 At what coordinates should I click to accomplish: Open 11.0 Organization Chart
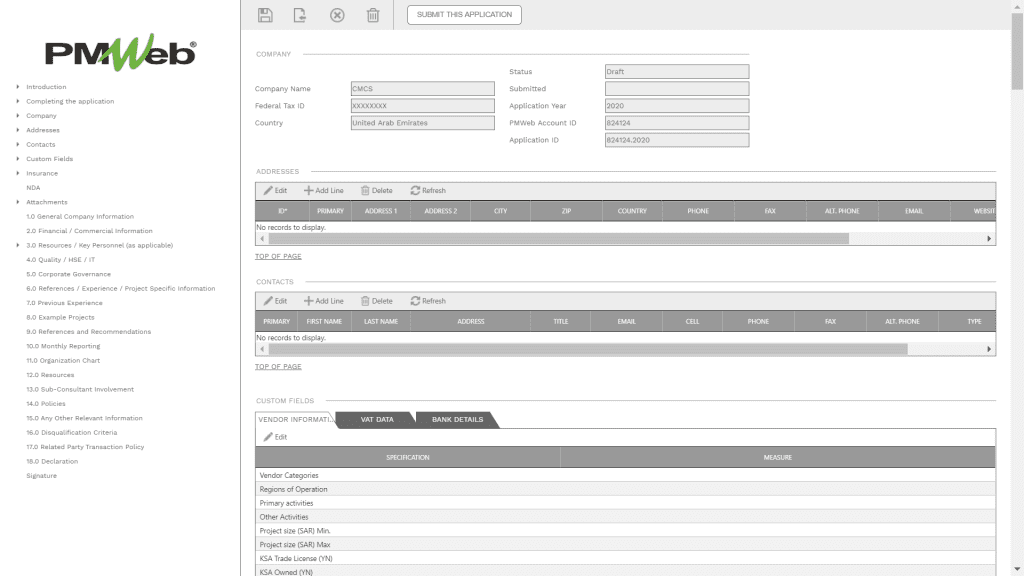click(x=63, y=360)
